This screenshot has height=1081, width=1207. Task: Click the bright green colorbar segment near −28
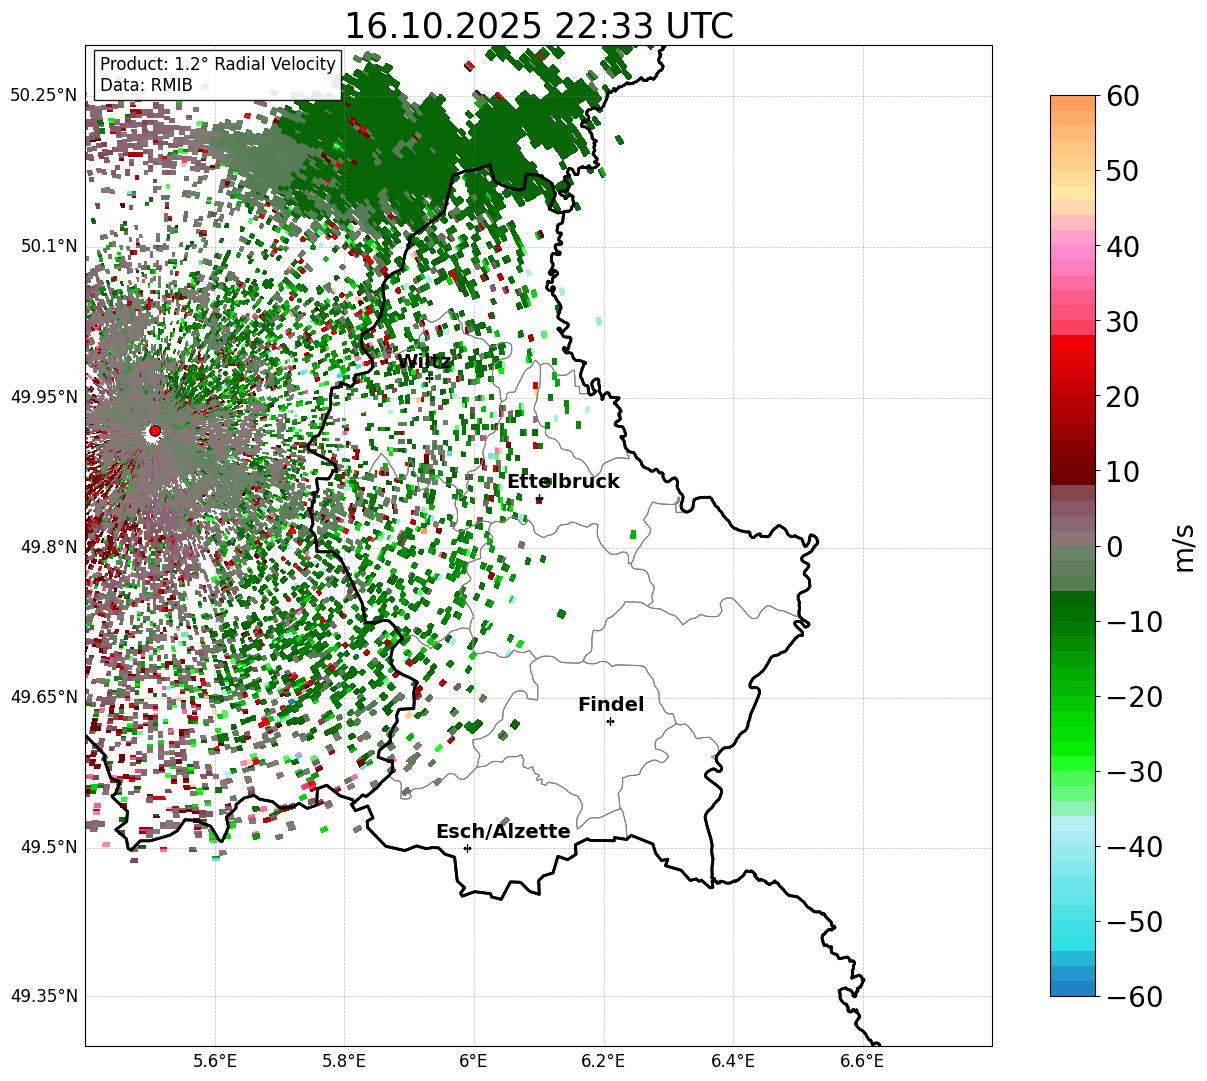point(1073,749)
